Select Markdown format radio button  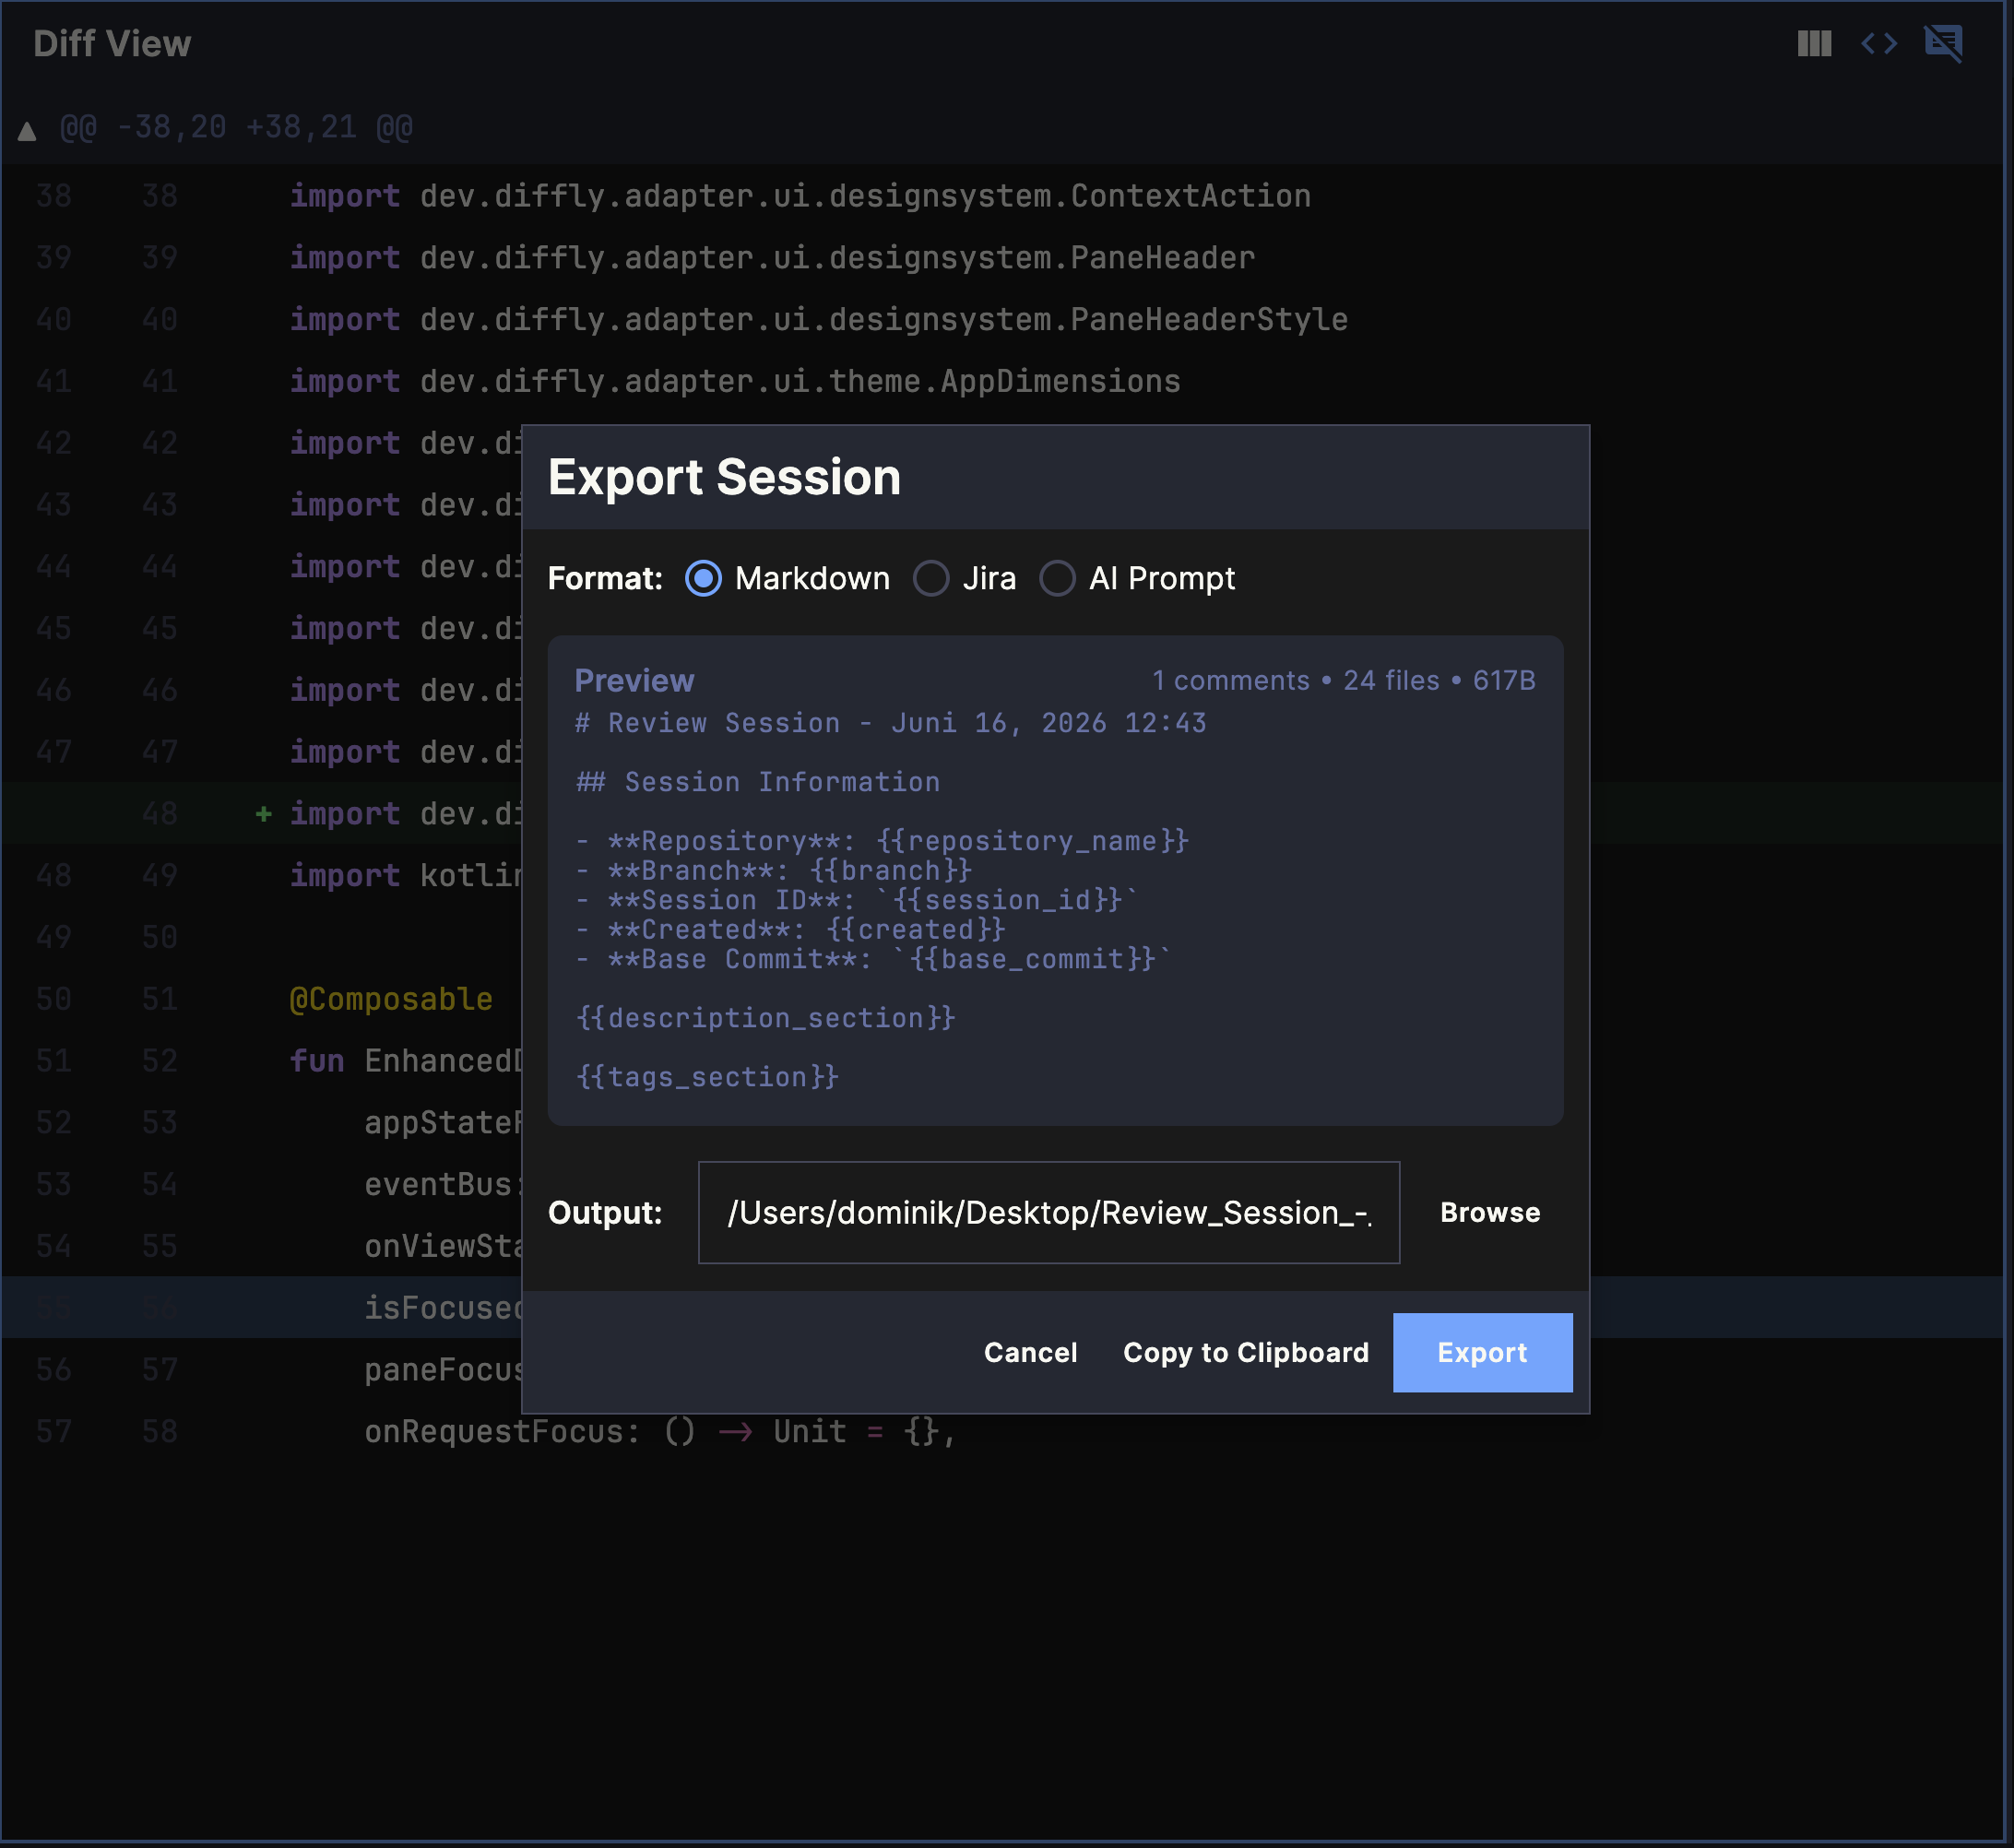point(703,578)
